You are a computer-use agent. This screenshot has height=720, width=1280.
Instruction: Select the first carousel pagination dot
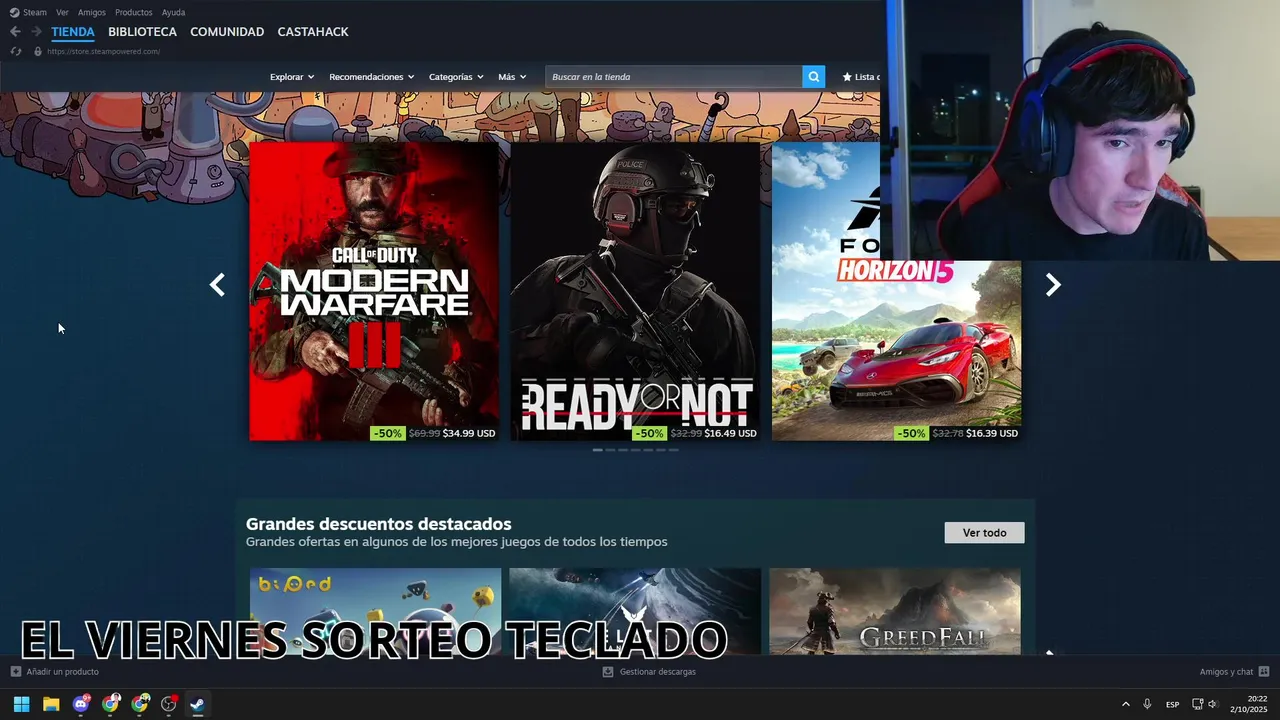[x=598, y=450]
